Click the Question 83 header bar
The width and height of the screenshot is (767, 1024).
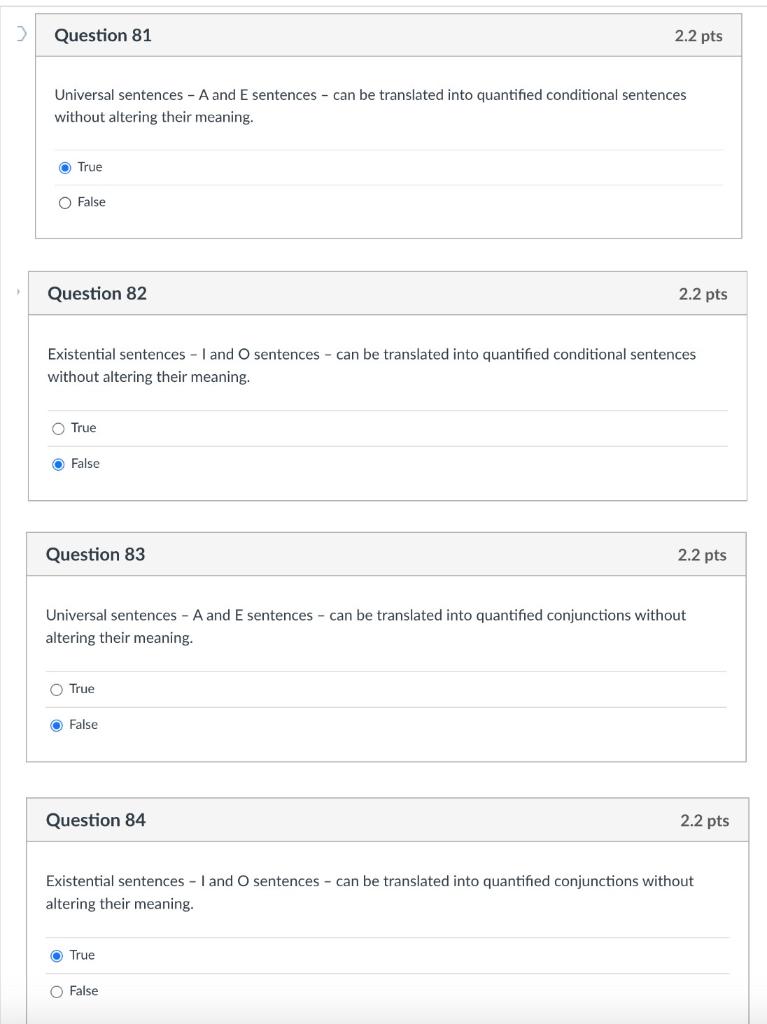click(x=390, y=554)
